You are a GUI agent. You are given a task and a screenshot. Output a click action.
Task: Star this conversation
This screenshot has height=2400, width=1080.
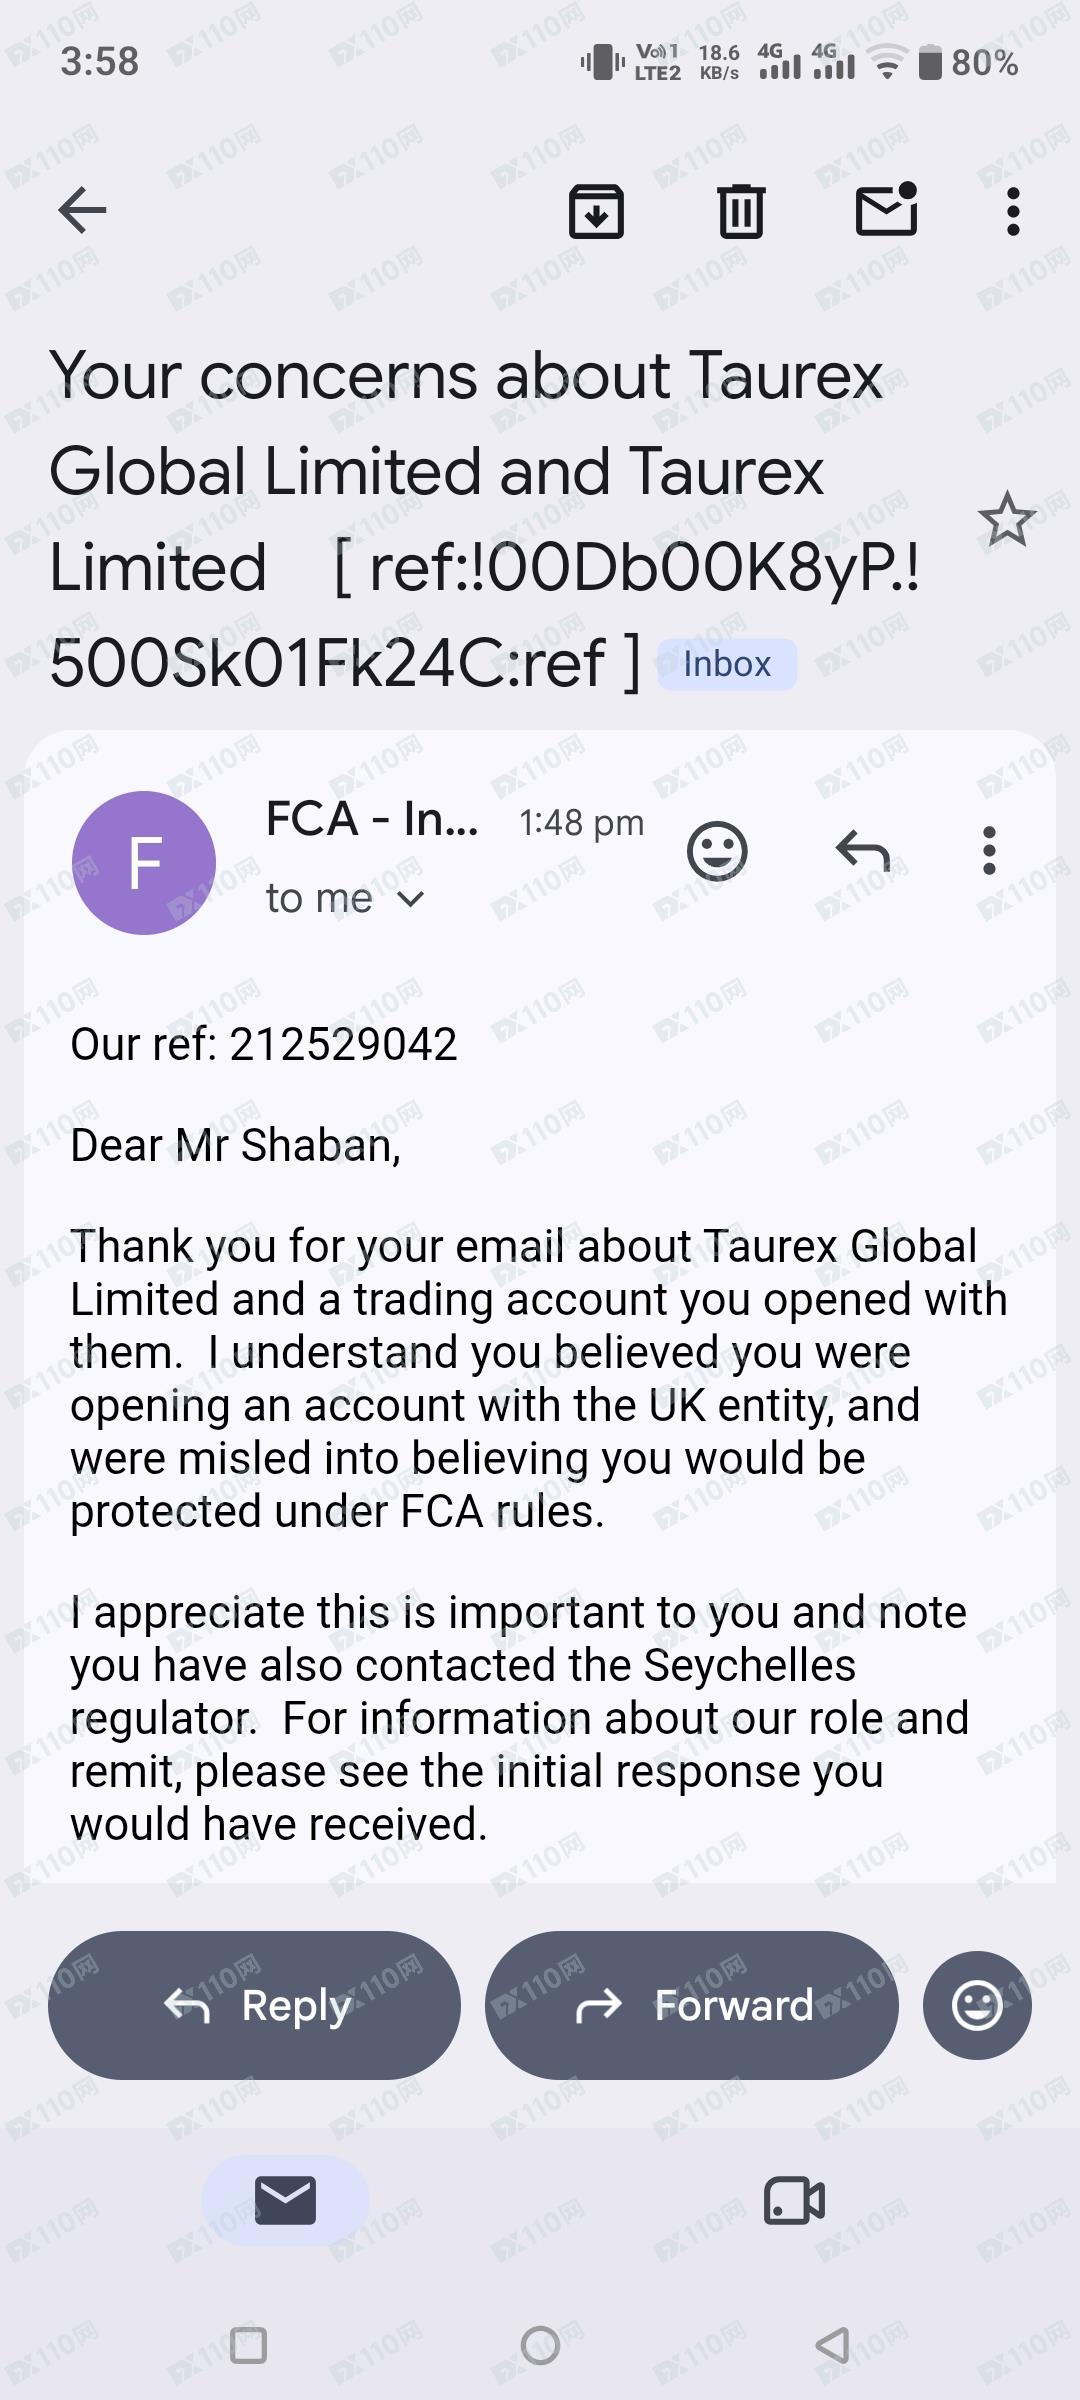1006,519
